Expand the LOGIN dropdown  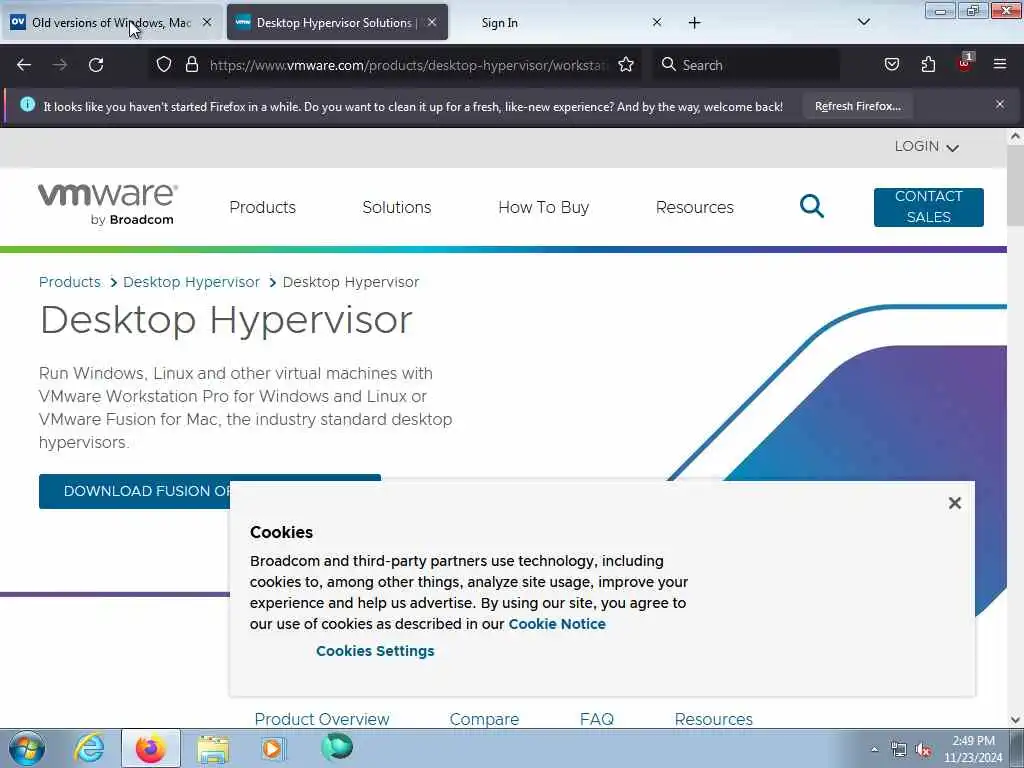[x=926, y=146]
